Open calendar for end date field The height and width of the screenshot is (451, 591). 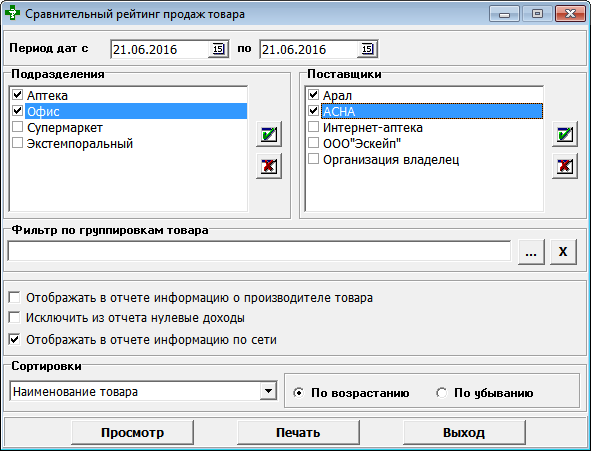pyautogui.click(x=367, y=49)
